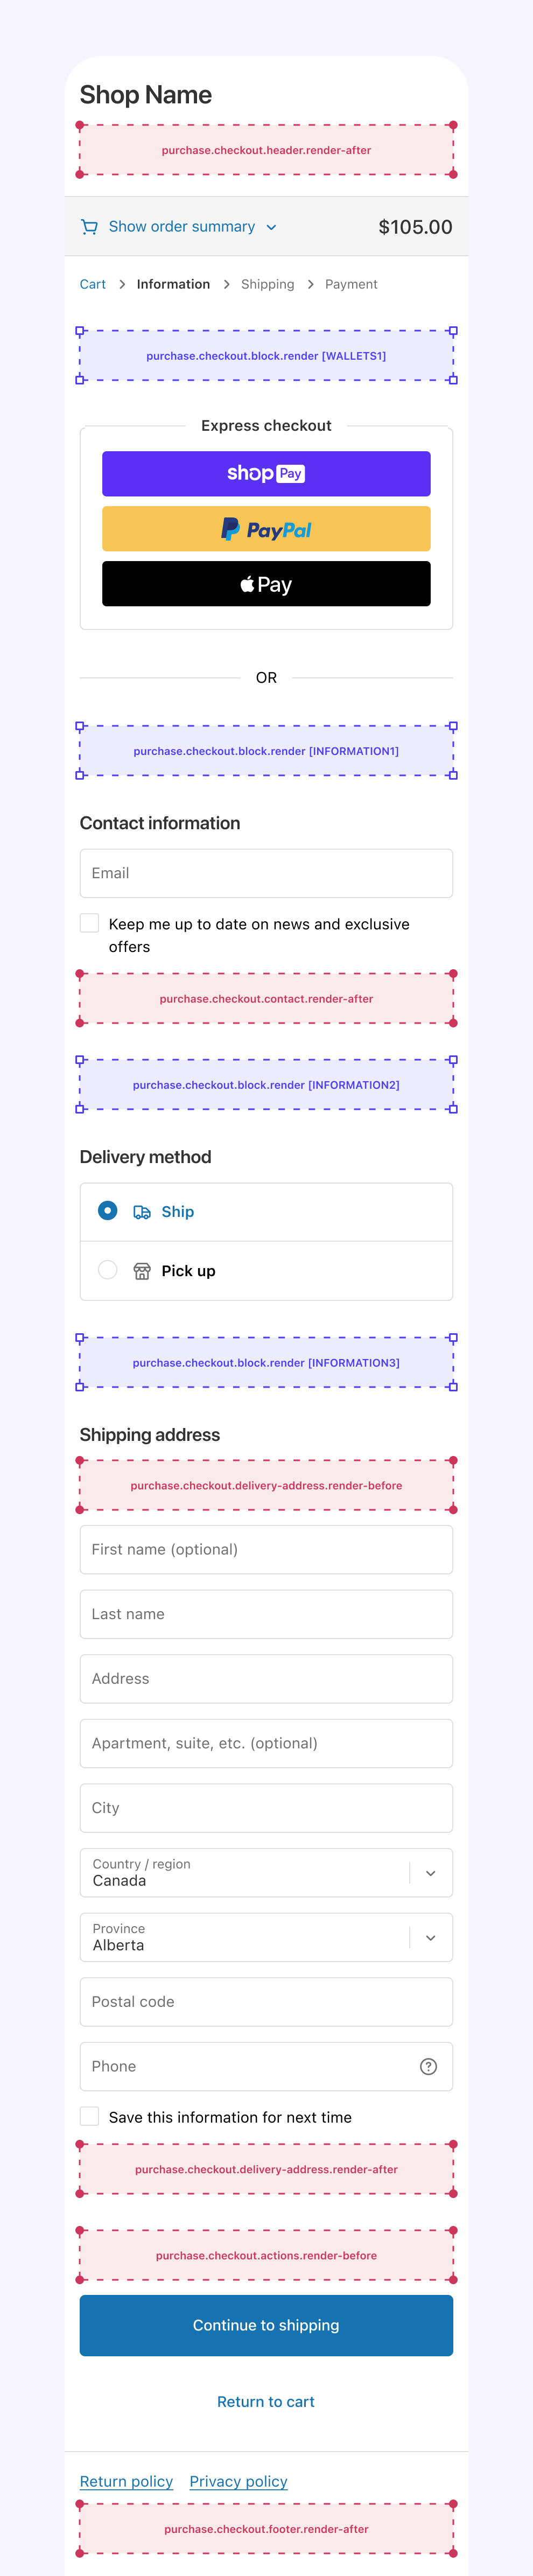Expand Show order summary
The height and width of the screenshot is (2576, 533).
coord(182,227)
